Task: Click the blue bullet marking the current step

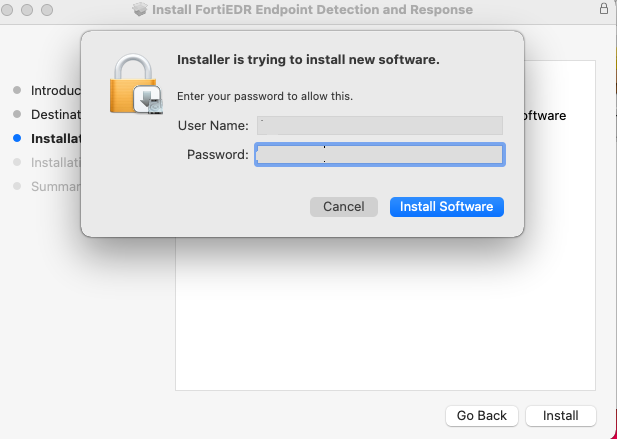Action: (x=16, y=138)
